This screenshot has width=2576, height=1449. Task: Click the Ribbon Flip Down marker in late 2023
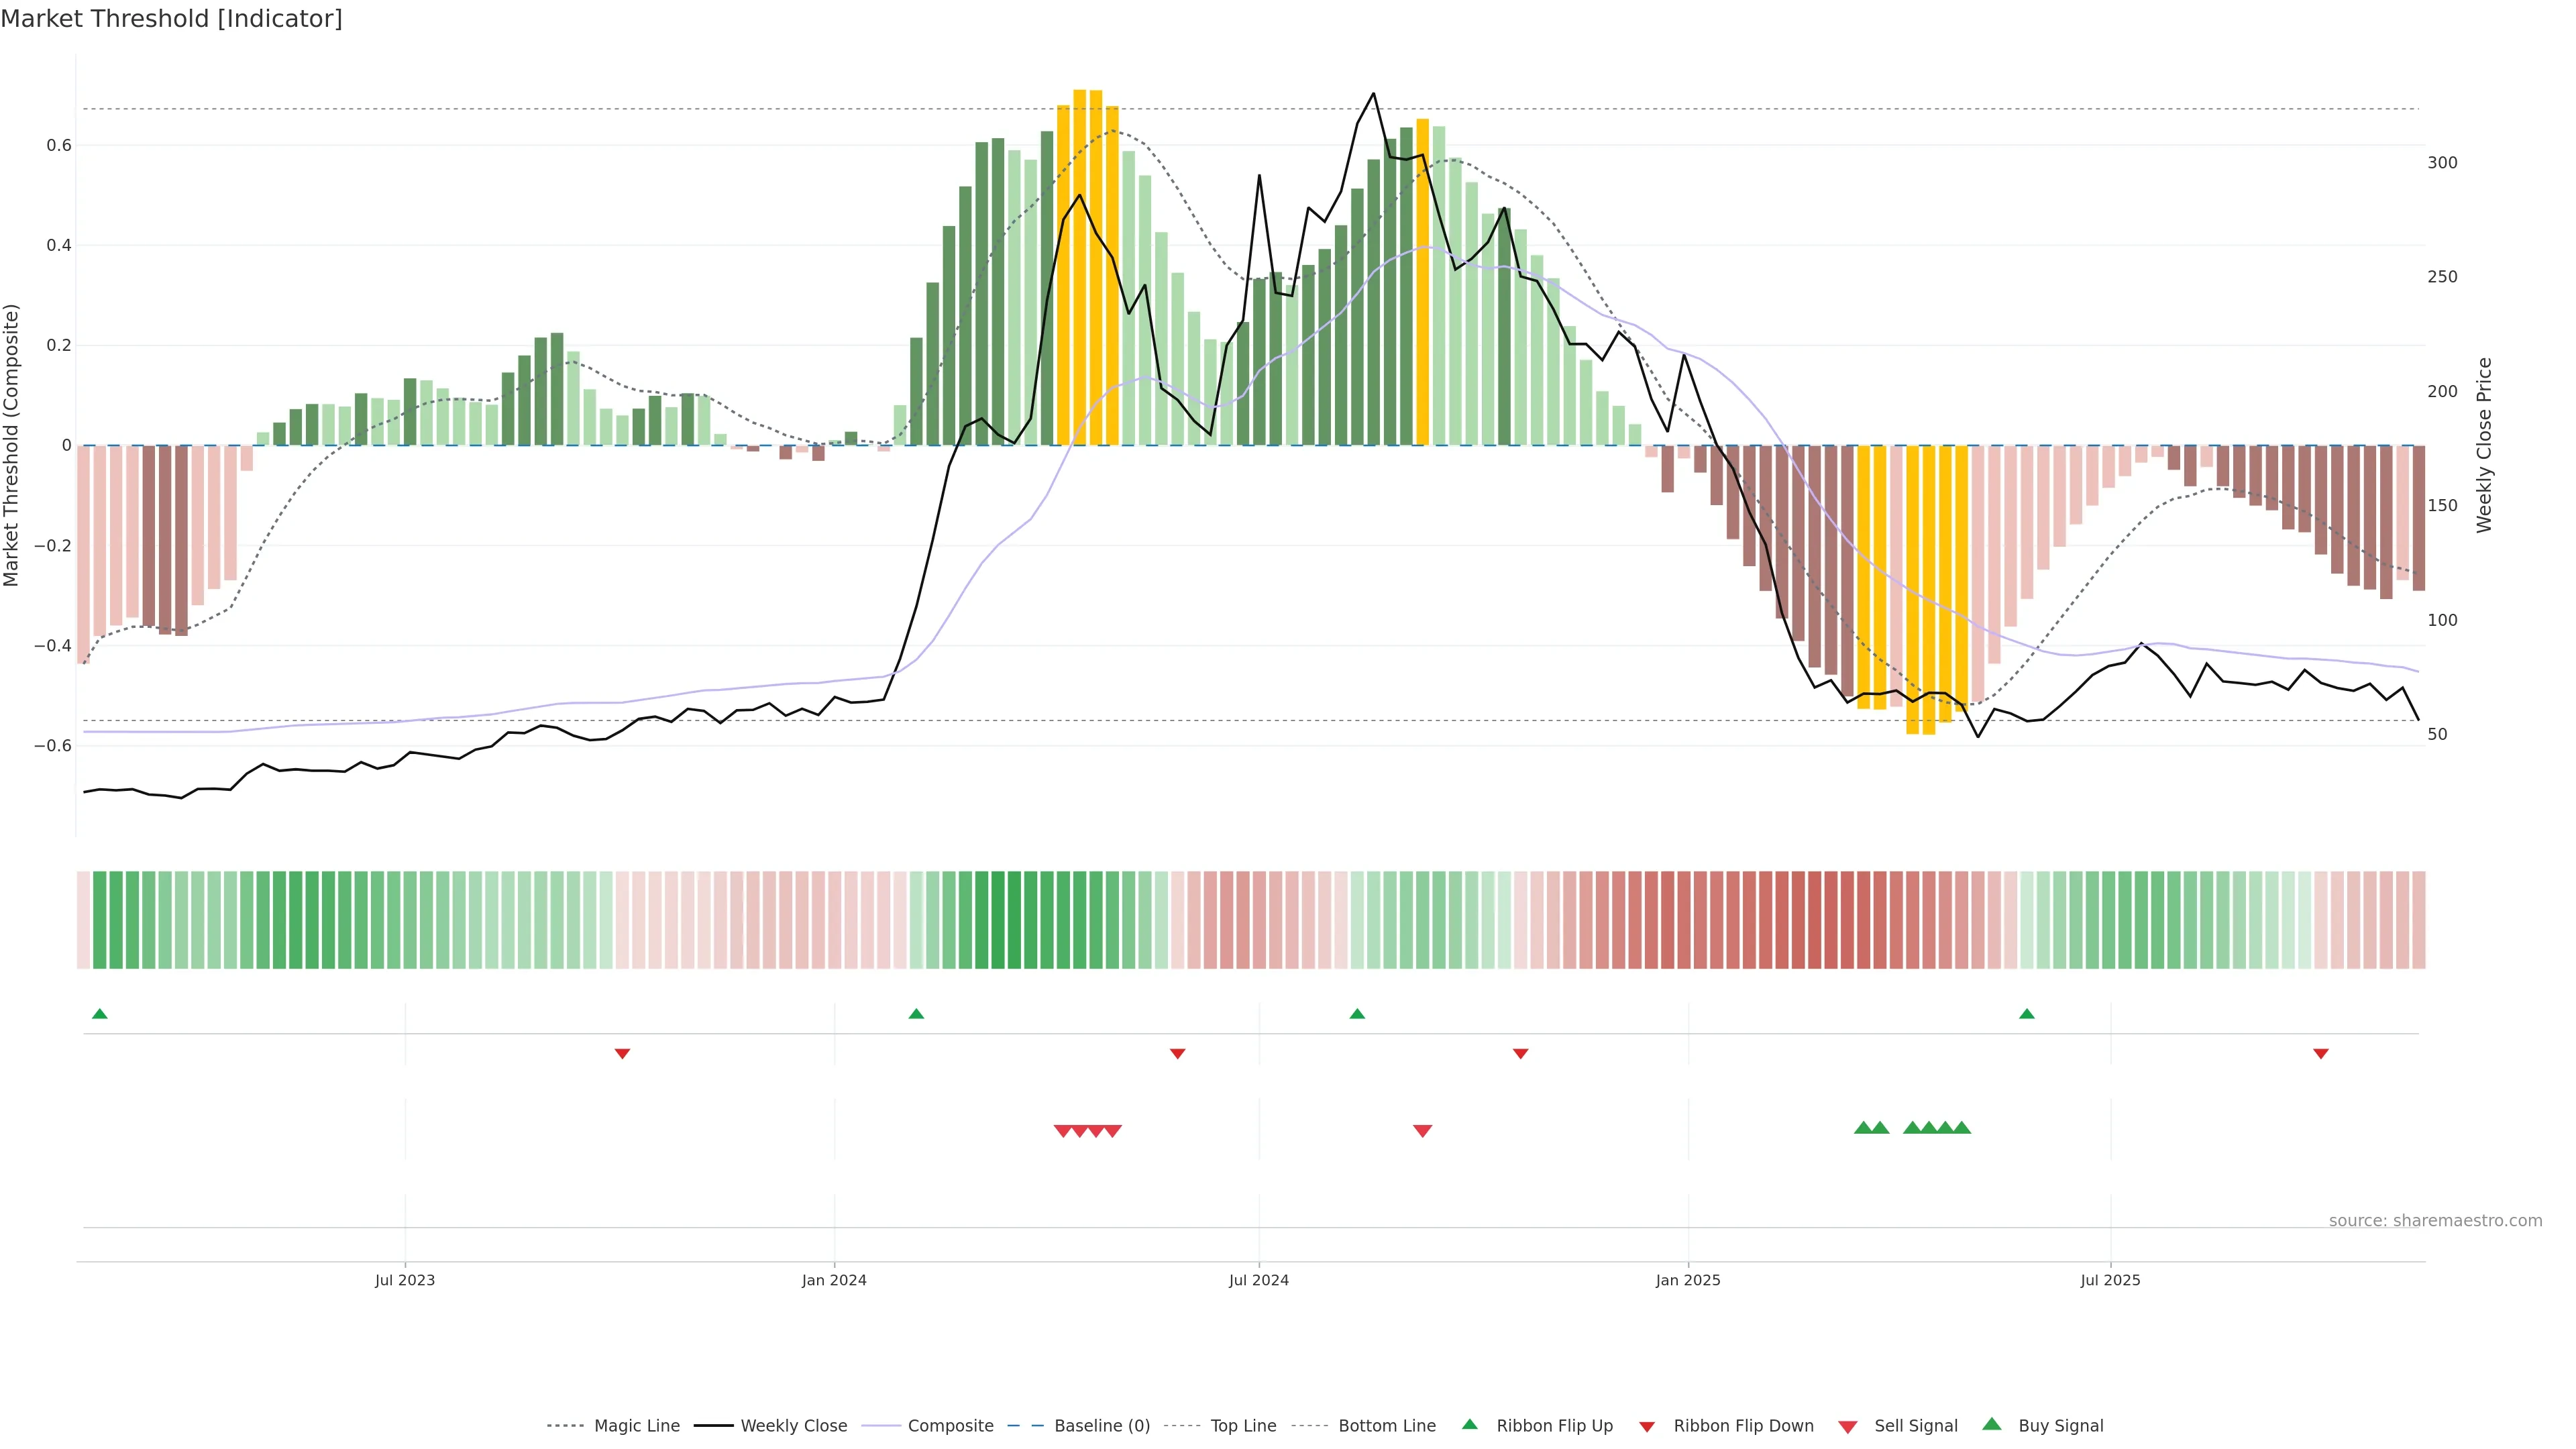coord(622,1053)
